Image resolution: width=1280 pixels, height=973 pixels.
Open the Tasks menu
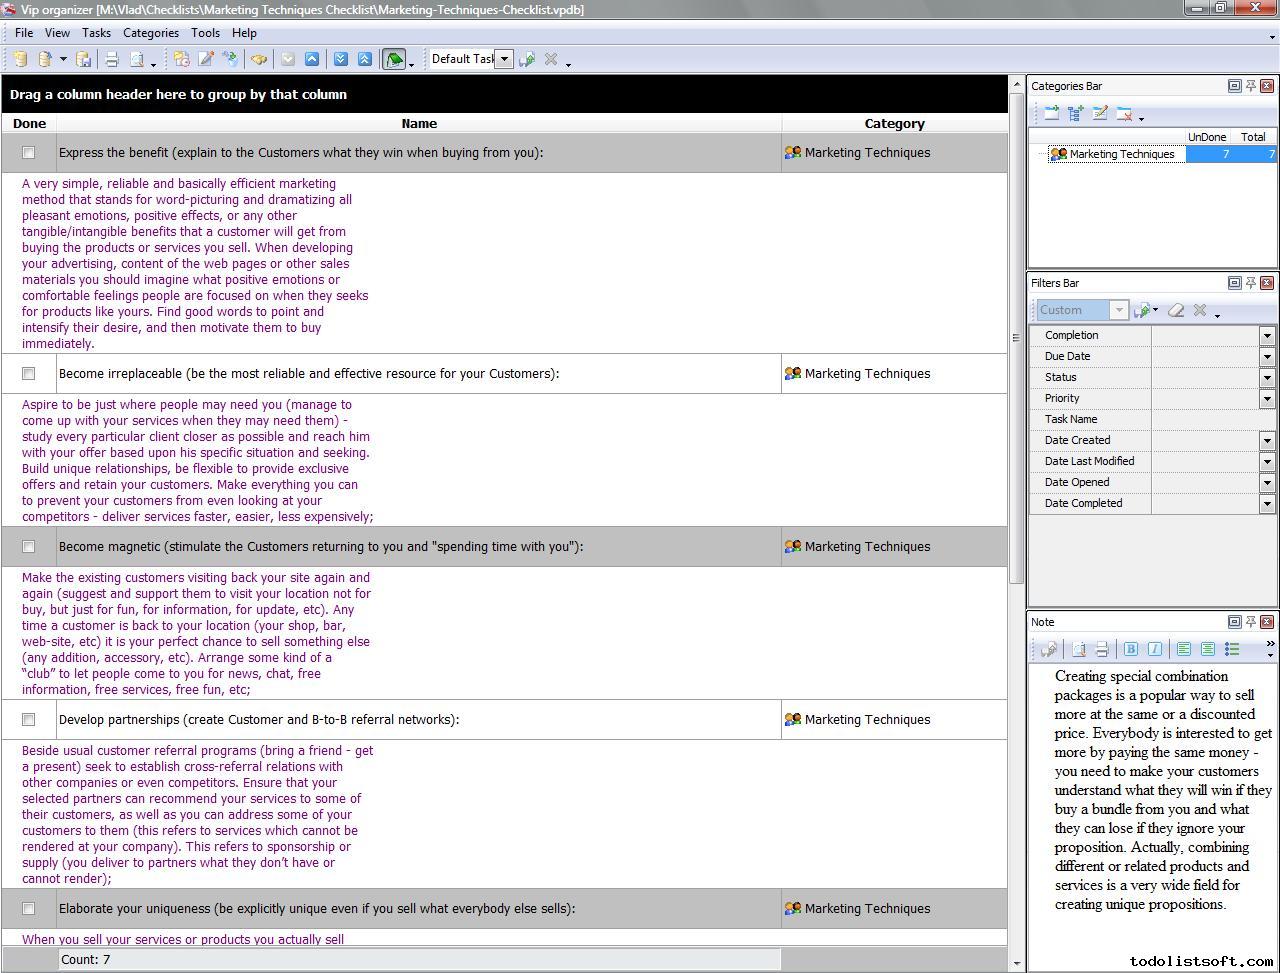pos(96,33)
